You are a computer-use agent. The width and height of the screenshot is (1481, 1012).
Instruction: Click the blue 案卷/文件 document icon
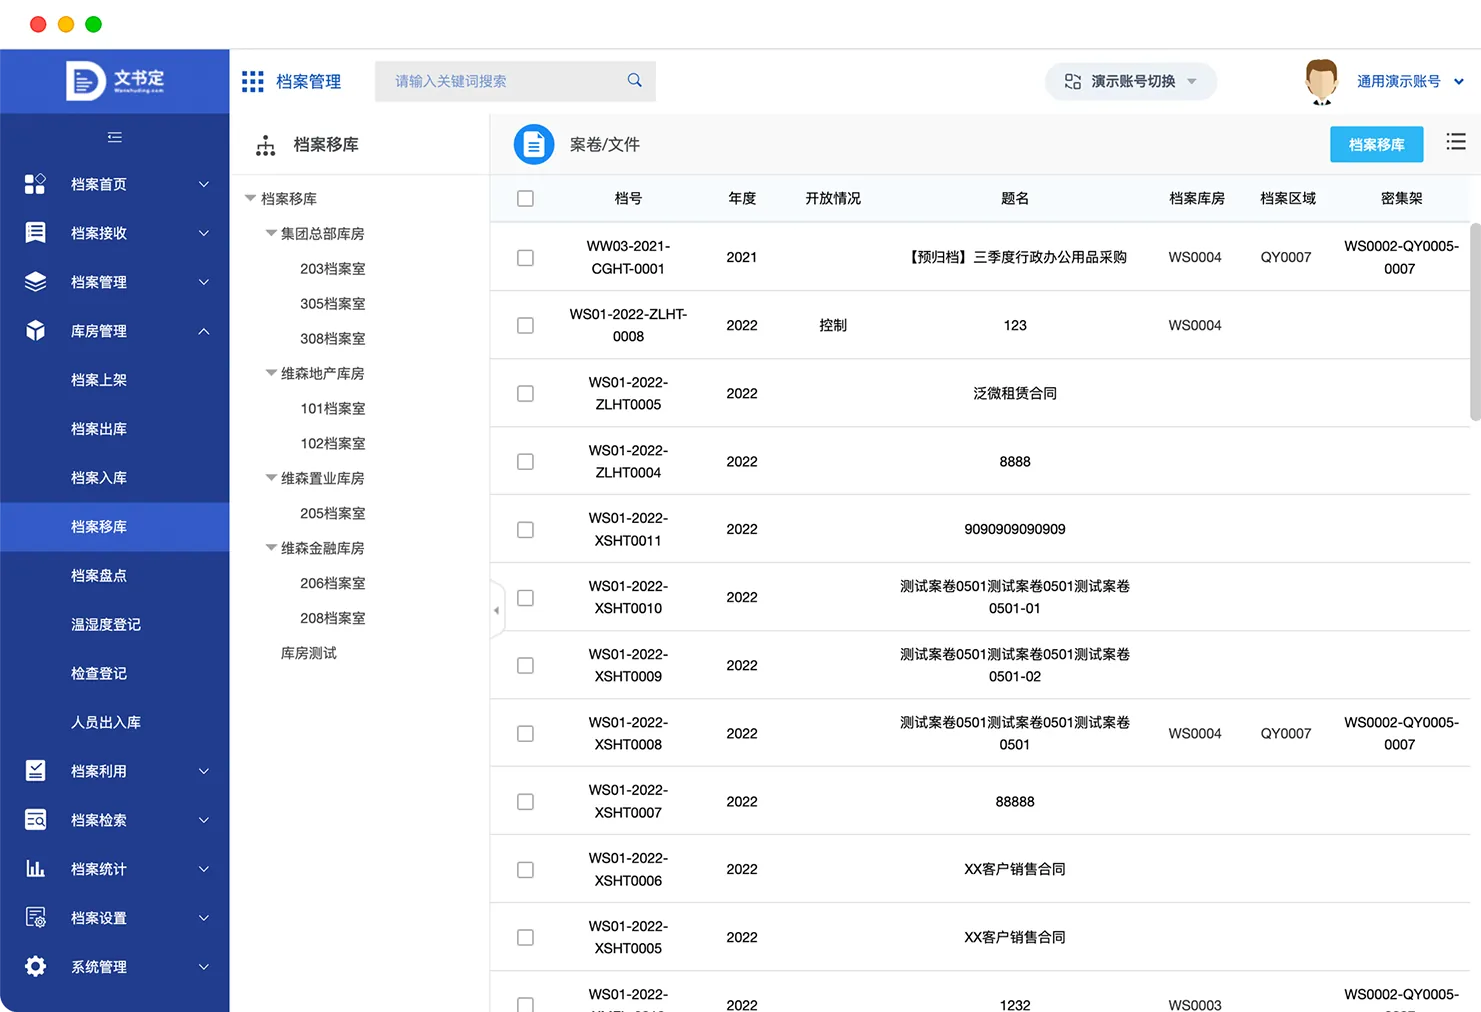534,144
